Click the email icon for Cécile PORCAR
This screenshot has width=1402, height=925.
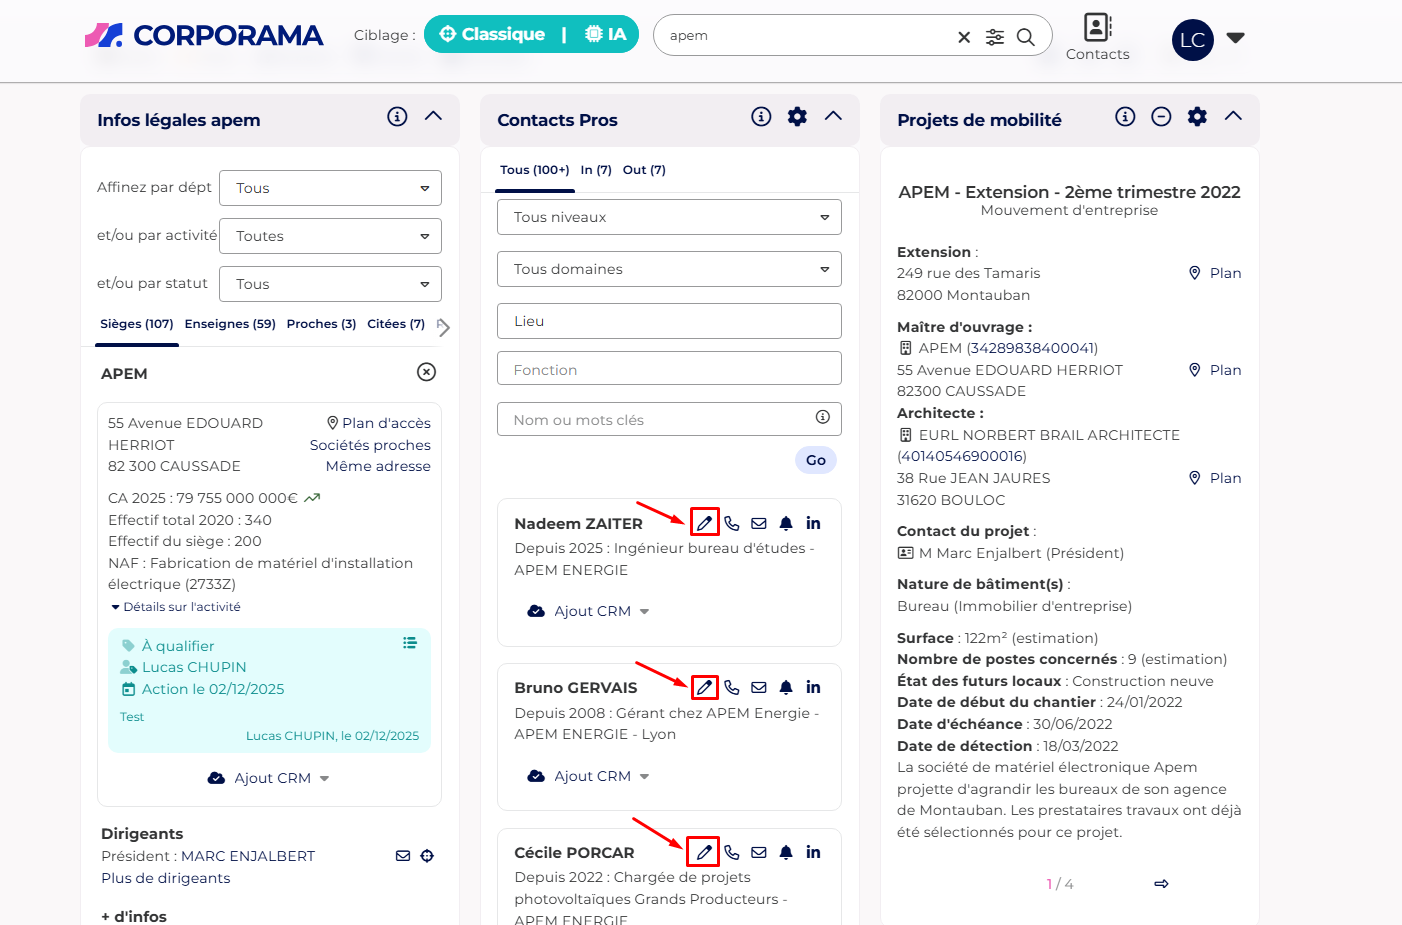(759, 853)
